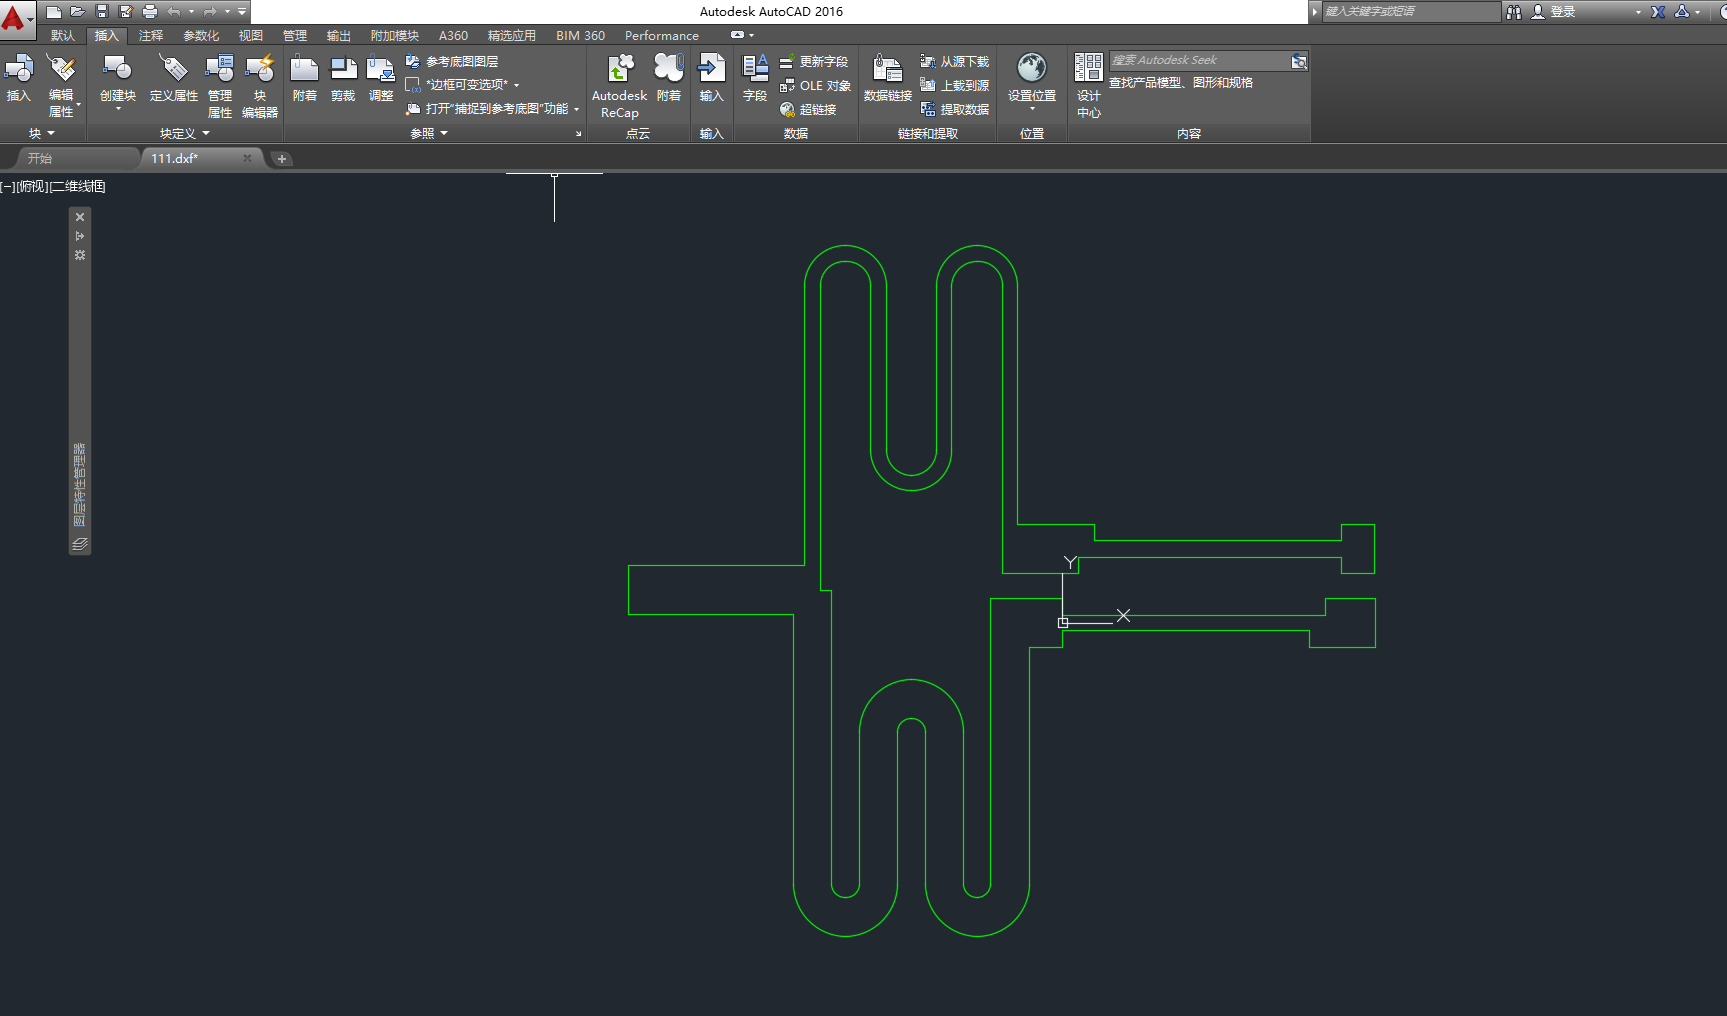The height and width of the screenshot is (1016, 1727).
Task: Close the layer properties palette
Action: [80, 217]
